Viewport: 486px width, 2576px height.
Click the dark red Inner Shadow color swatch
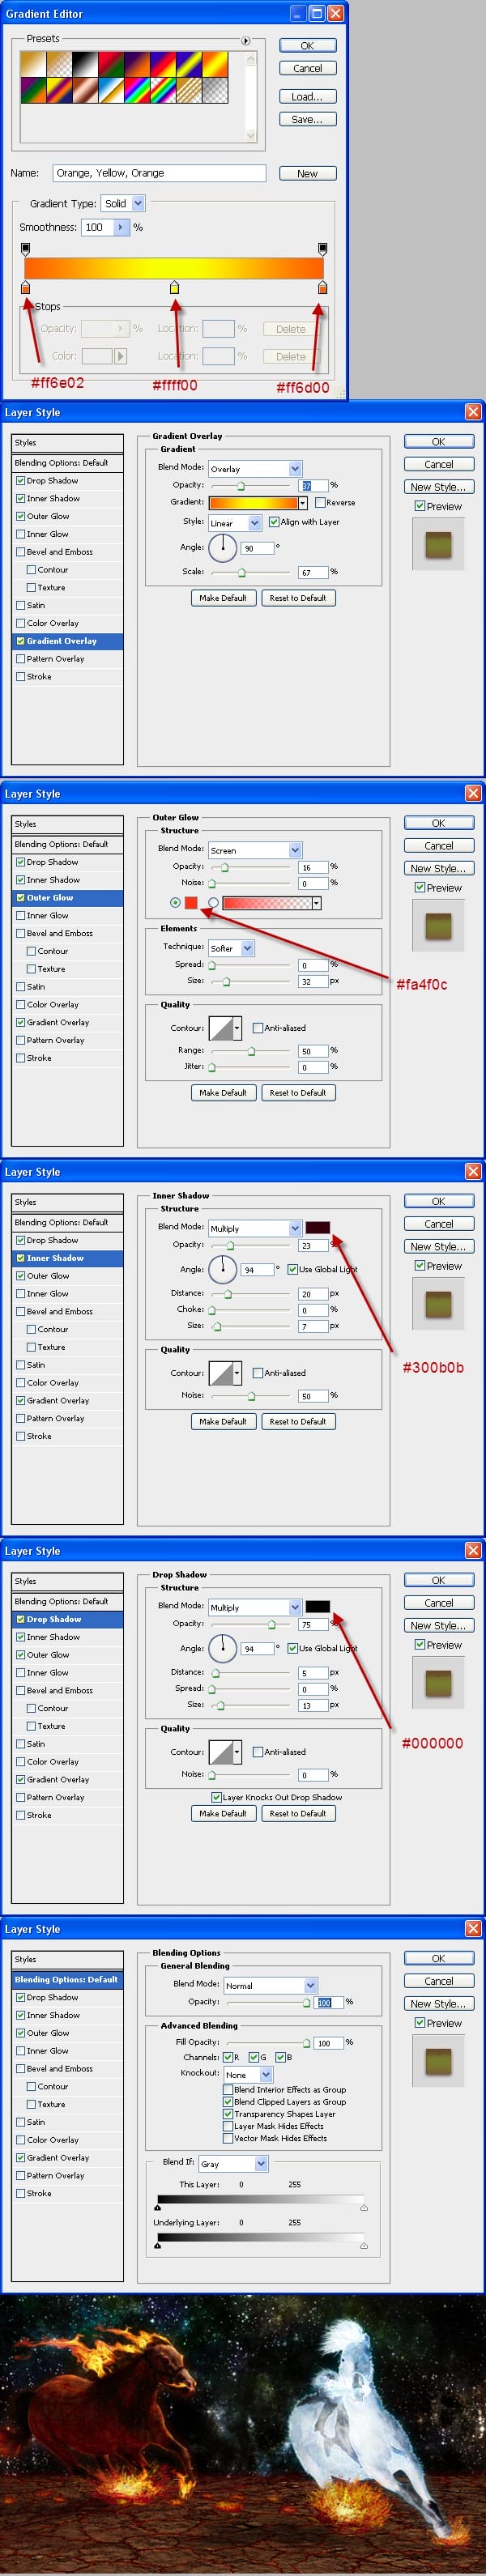(x=318, y=1227)
